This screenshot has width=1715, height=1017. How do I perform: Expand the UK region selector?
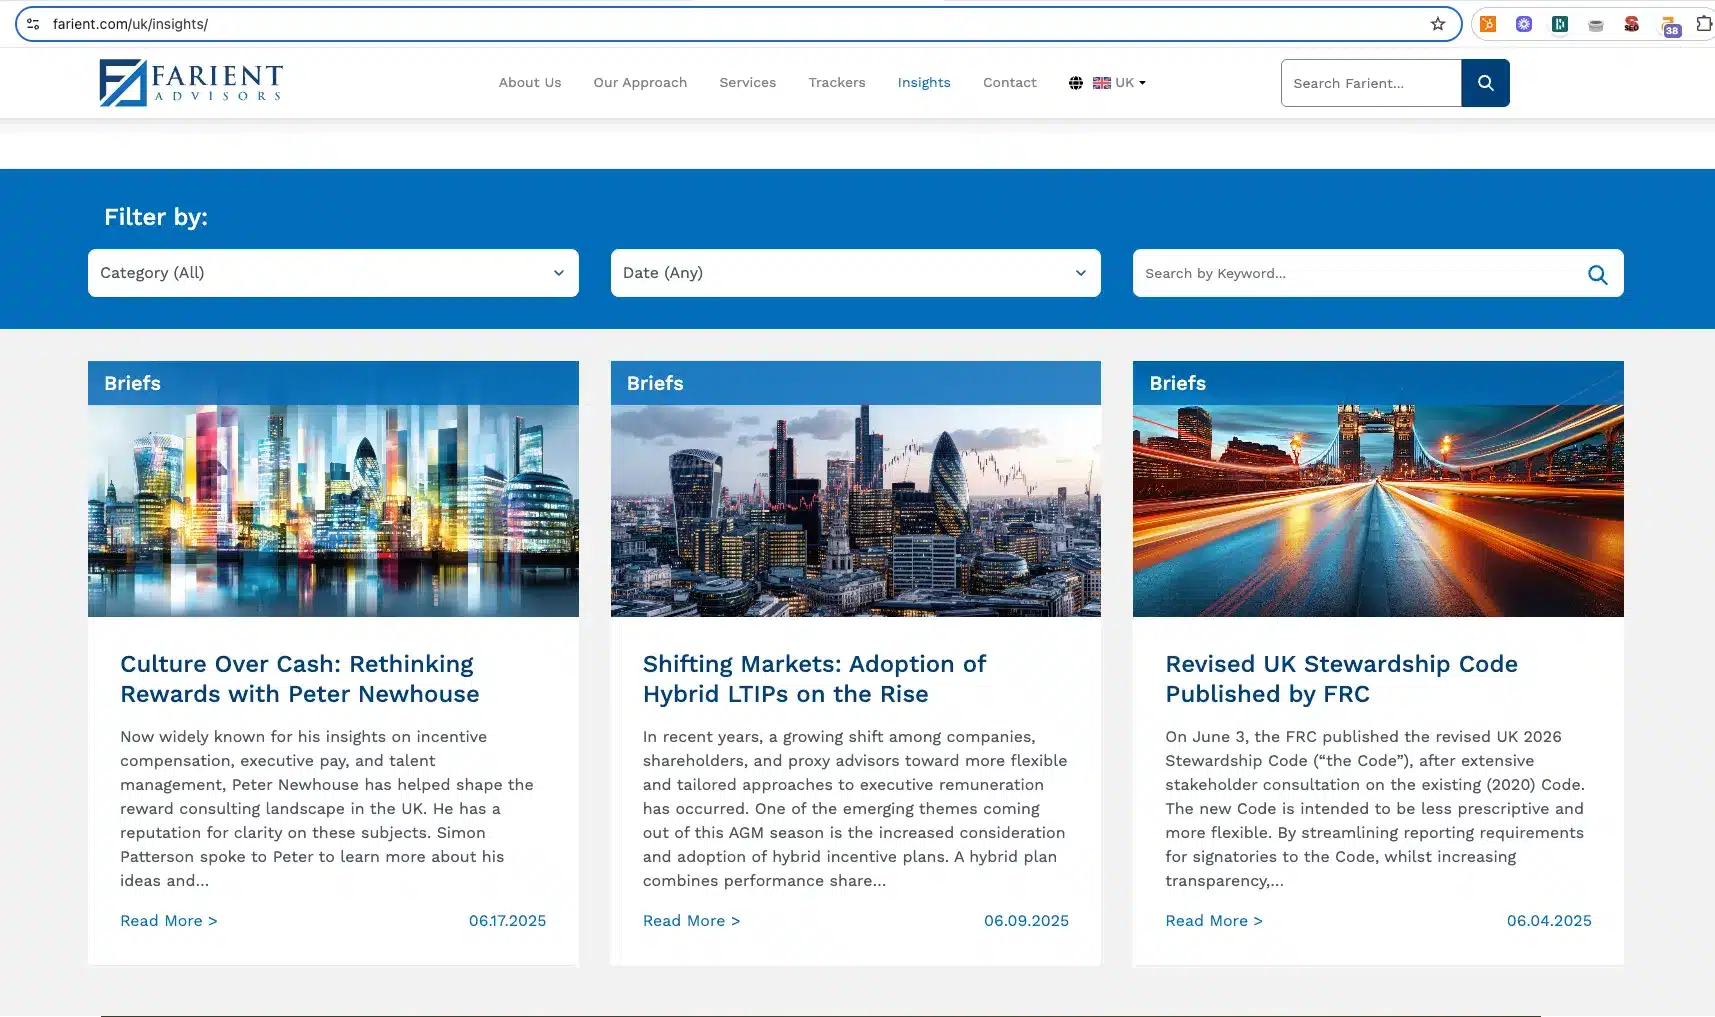[x=1119, y=83]
